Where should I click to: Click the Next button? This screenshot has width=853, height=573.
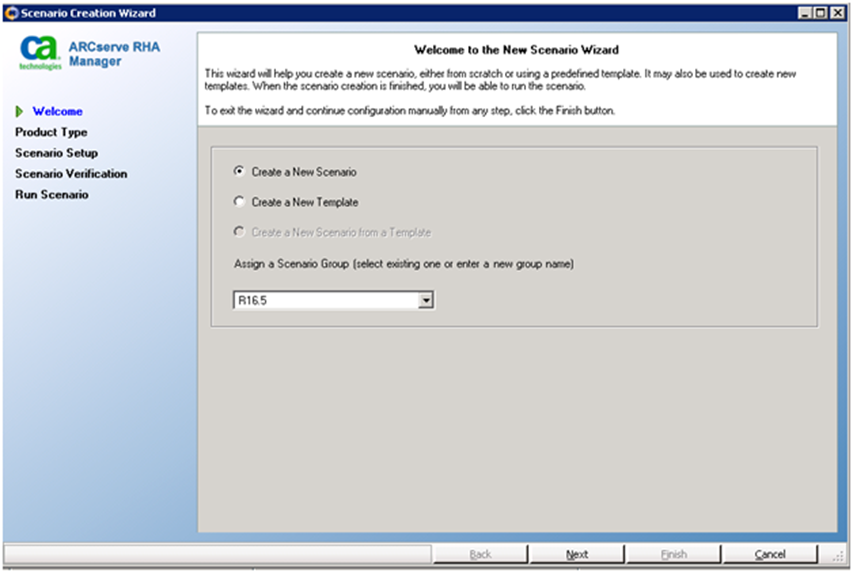click(577, 554)
